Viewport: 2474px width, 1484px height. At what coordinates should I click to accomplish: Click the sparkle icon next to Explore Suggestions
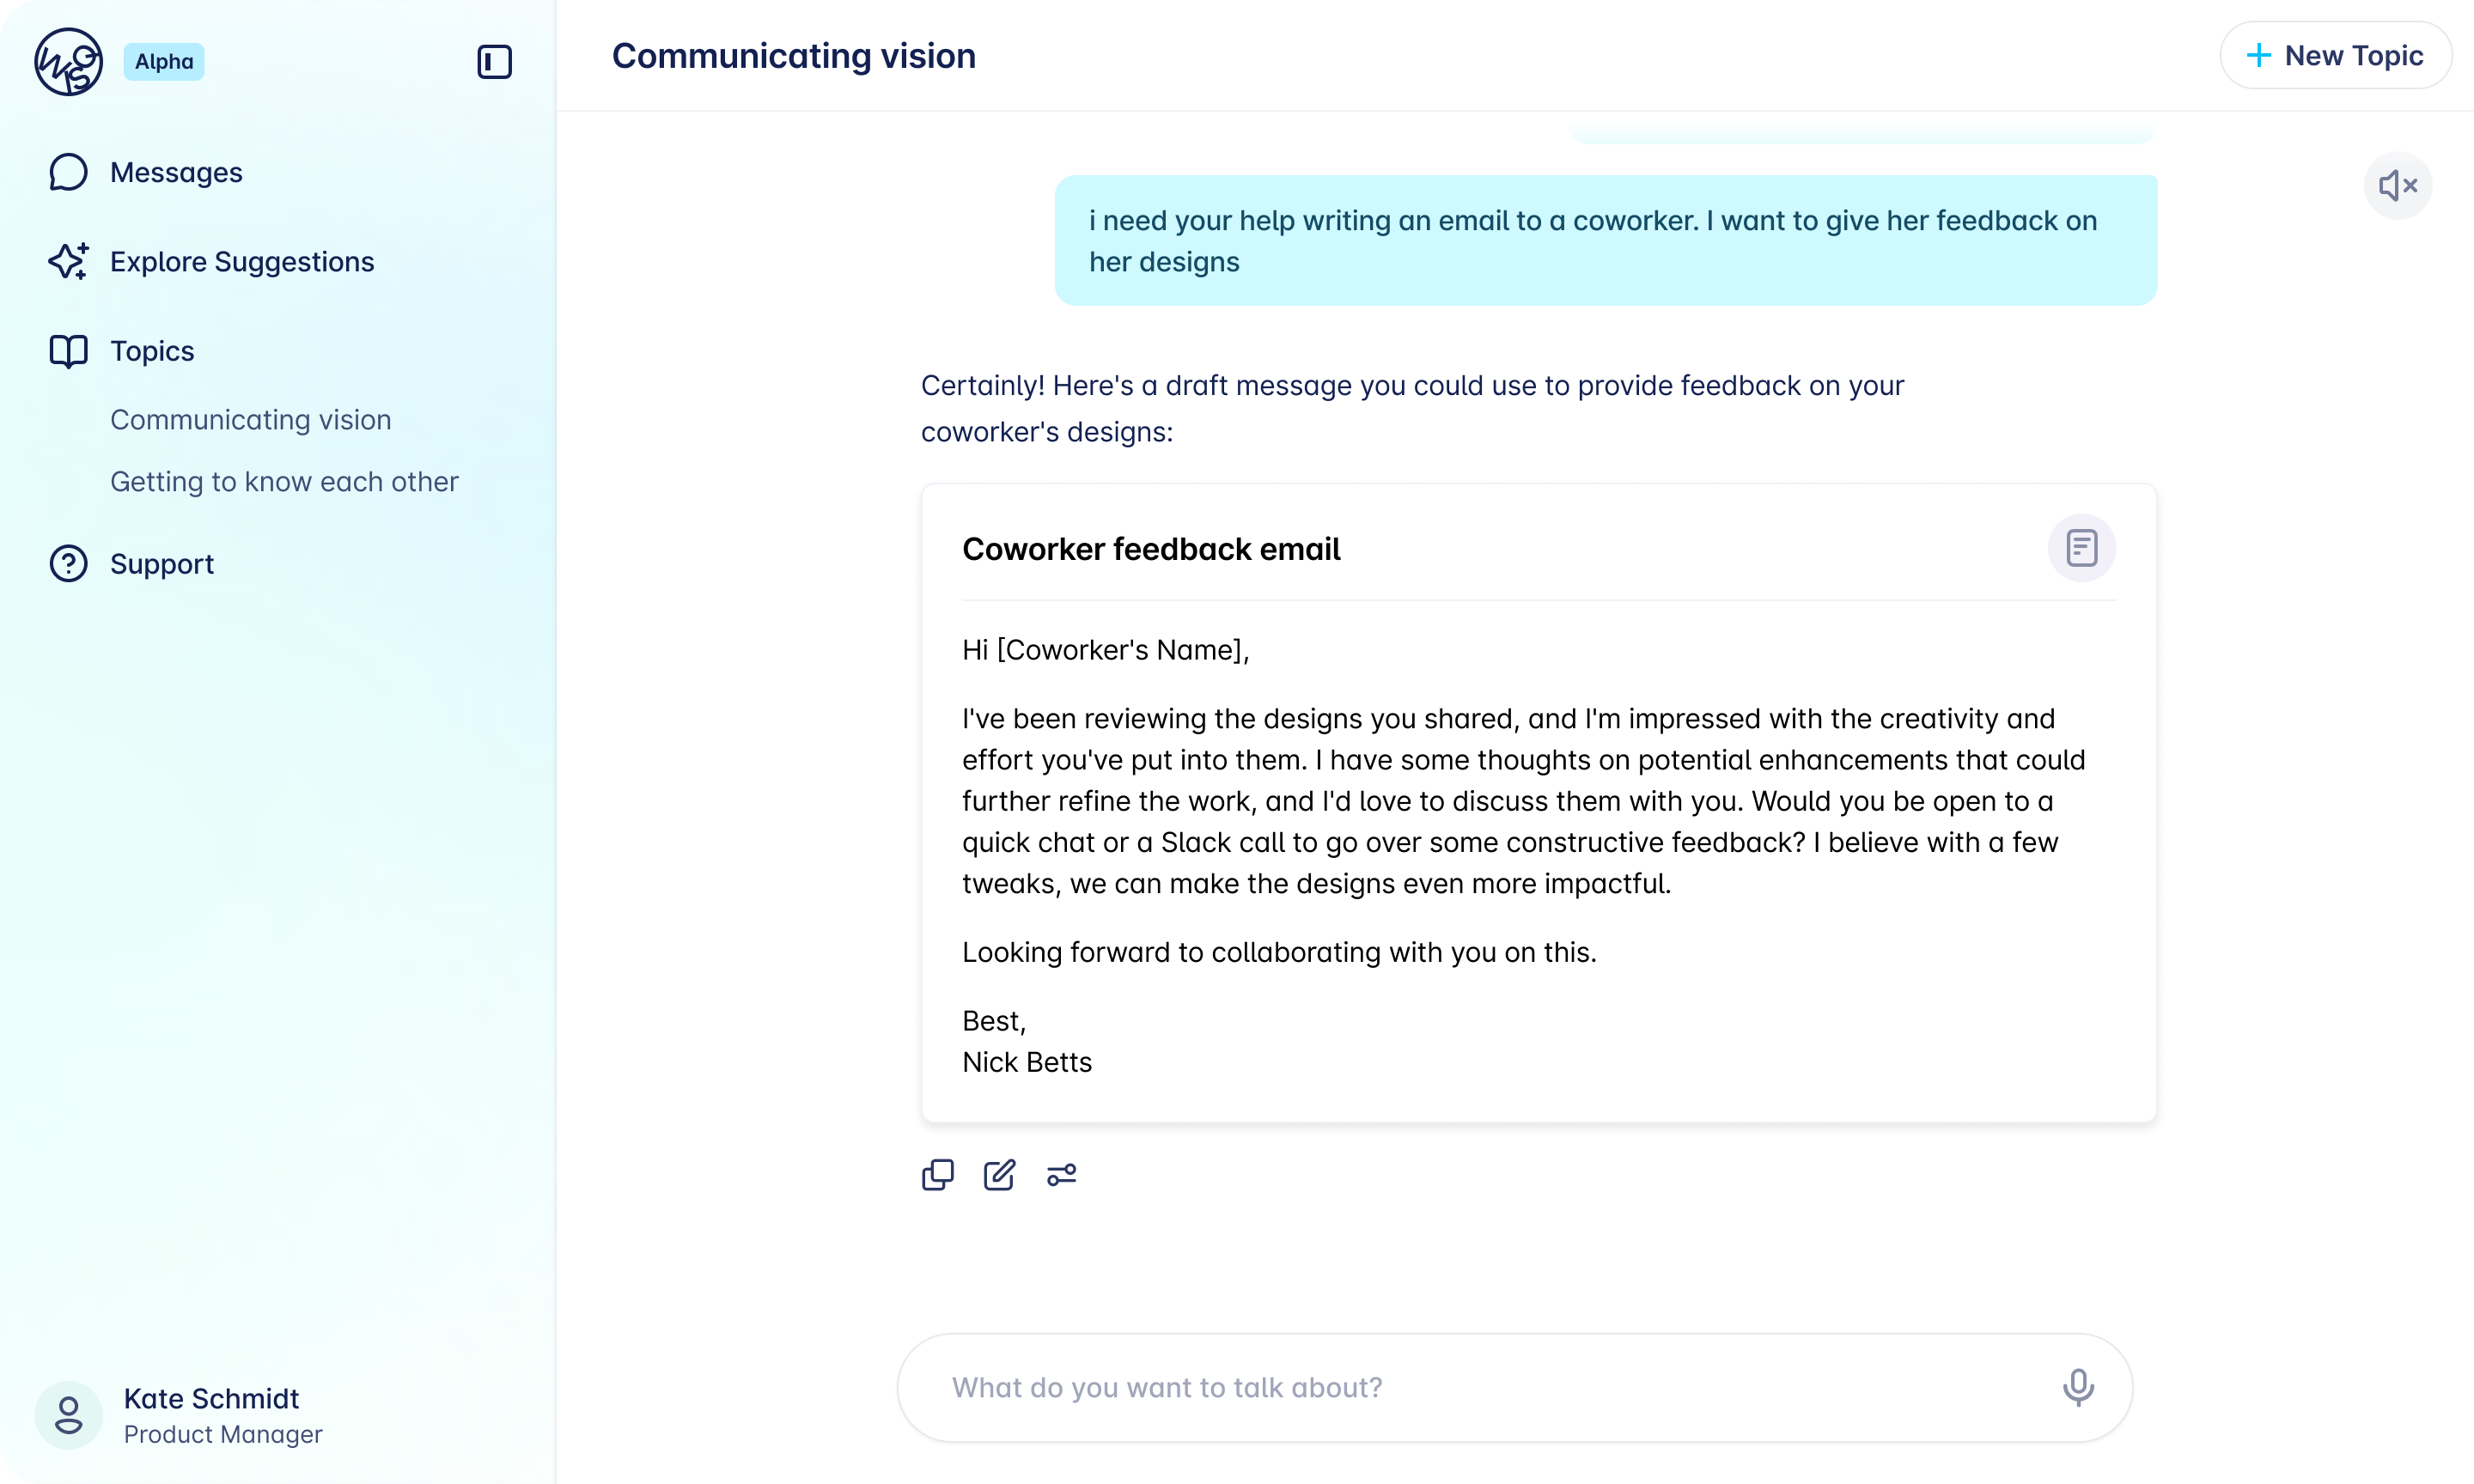coord(67,261)
